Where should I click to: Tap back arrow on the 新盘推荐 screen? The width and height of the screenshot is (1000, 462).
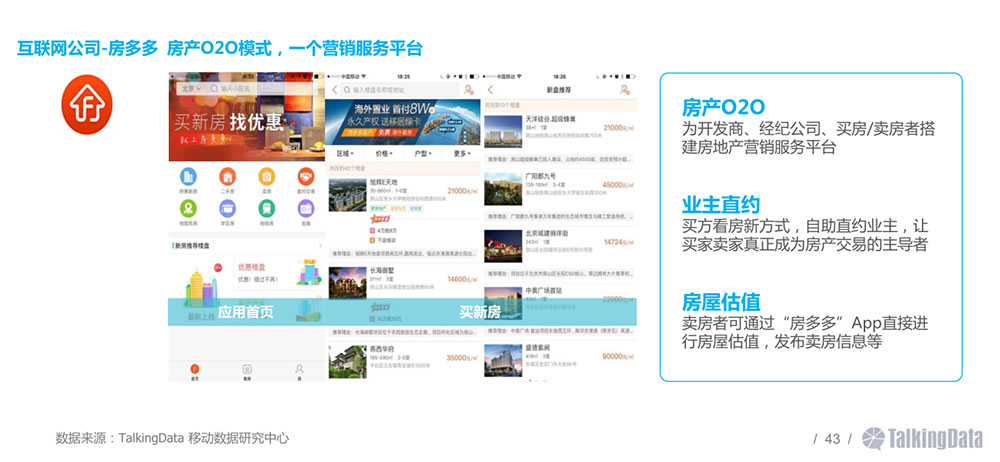tap(490, 90)
